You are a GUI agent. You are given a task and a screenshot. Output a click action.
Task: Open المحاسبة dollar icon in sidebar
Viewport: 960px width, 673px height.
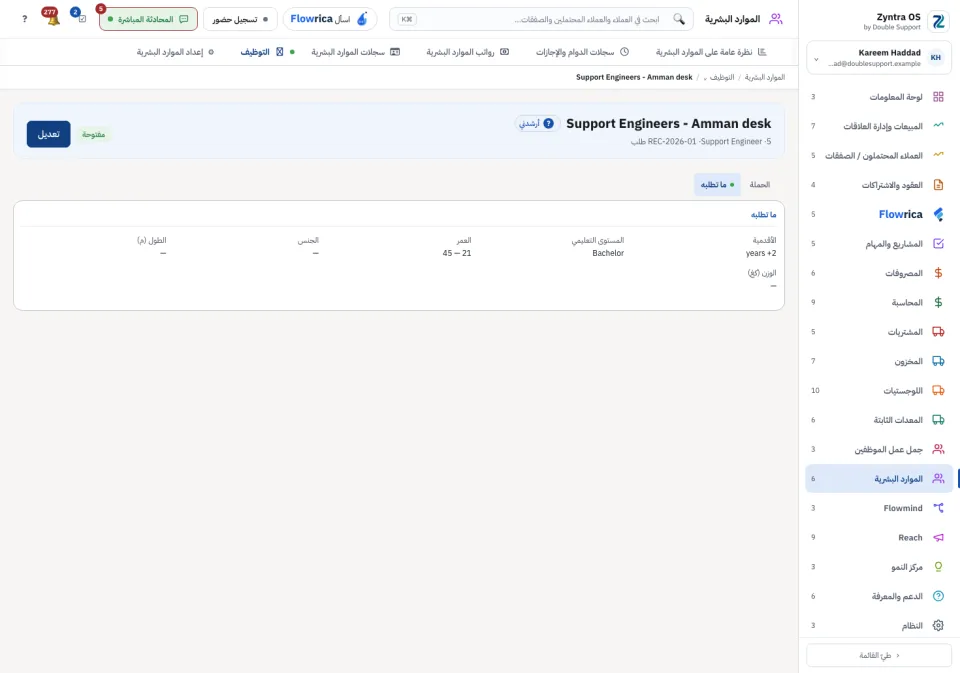coord(938,303)
